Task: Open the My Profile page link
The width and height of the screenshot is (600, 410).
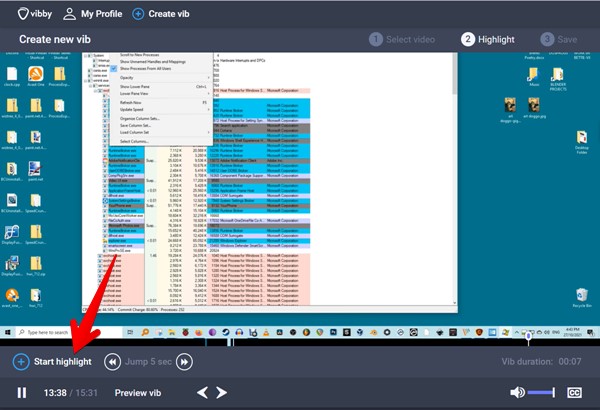Action: 101,14
